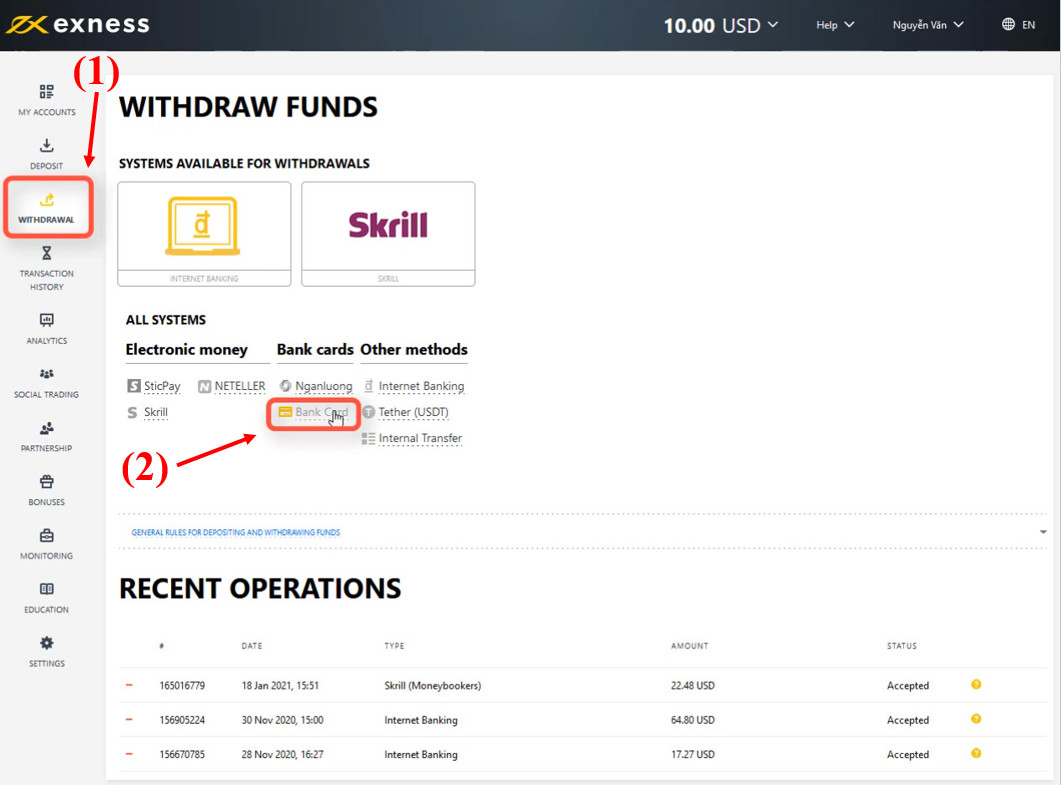Select the Nganluong icon
Screen dimensions: 1061x785
[286, 386]
